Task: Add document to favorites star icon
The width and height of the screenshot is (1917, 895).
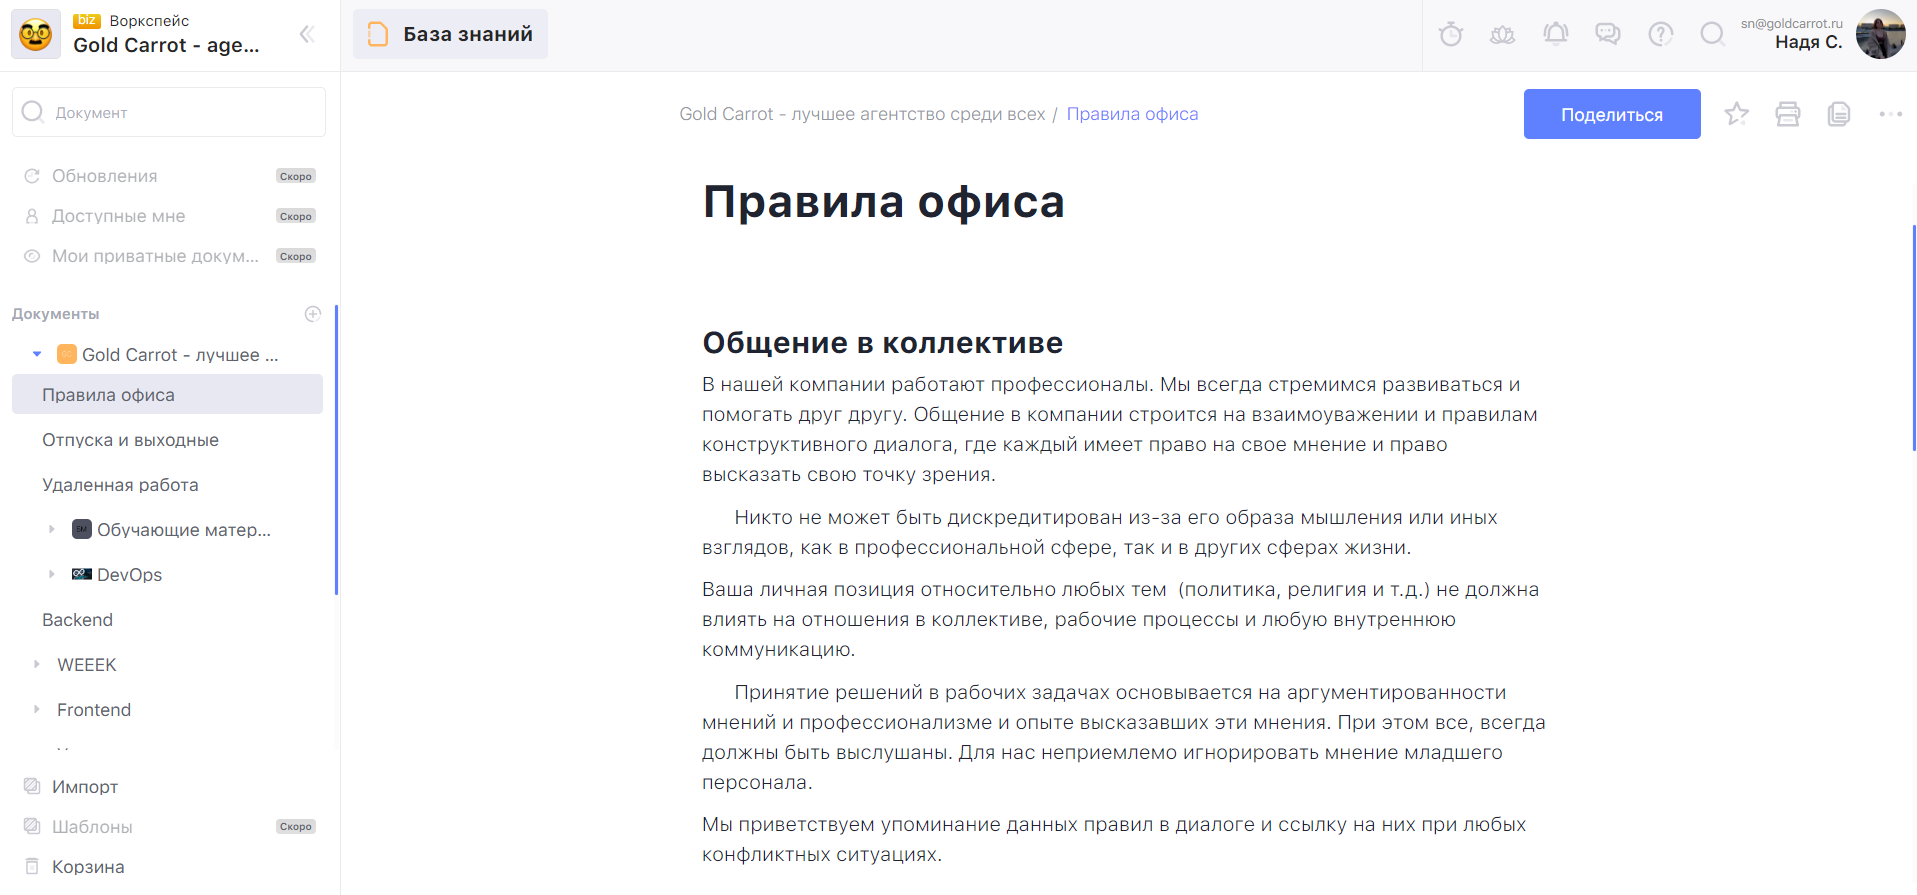Action: pos(1737,114)
